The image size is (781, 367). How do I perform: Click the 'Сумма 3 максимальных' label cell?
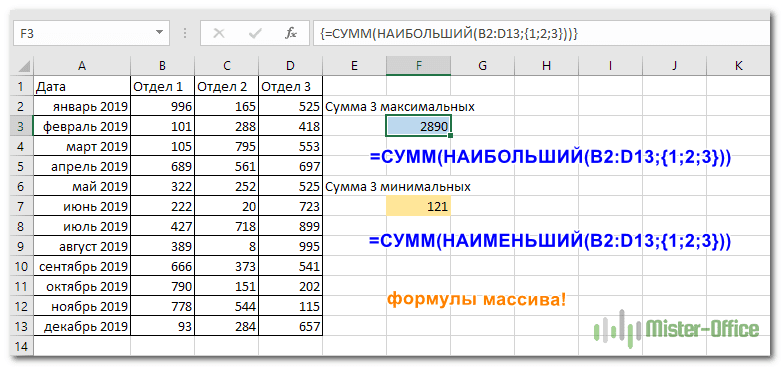pyautogui.click(x=399, y=107)
